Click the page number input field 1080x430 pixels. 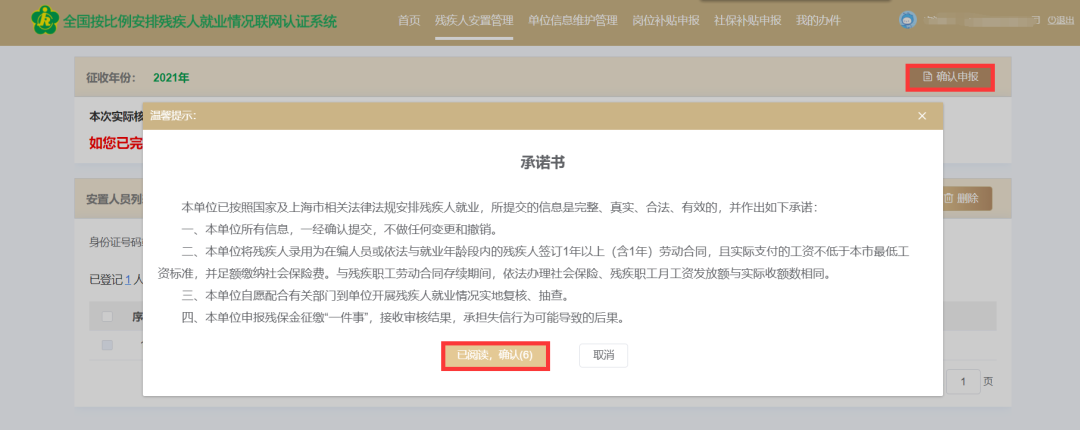(x=962, y=382)
